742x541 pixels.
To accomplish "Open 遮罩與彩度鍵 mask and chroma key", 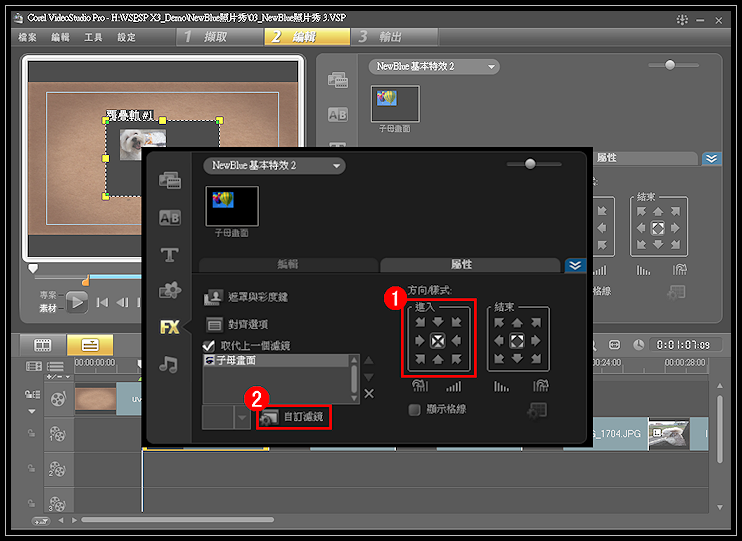I will 246,297.
